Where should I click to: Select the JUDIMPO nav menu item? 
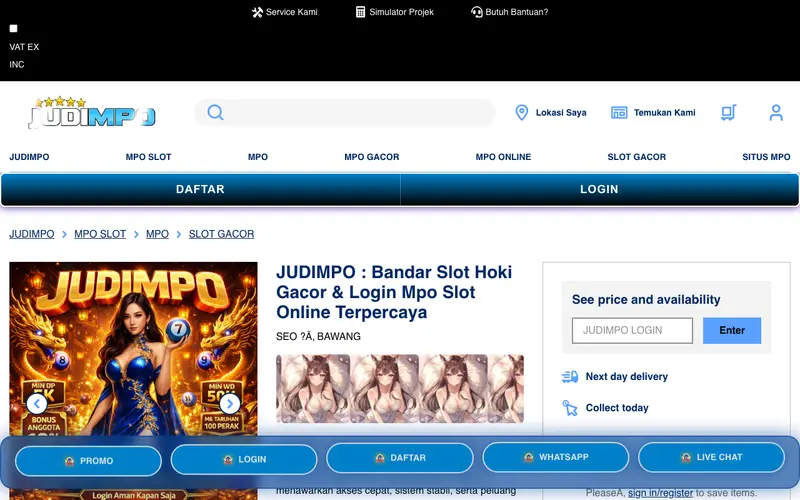tap(29, 157)
